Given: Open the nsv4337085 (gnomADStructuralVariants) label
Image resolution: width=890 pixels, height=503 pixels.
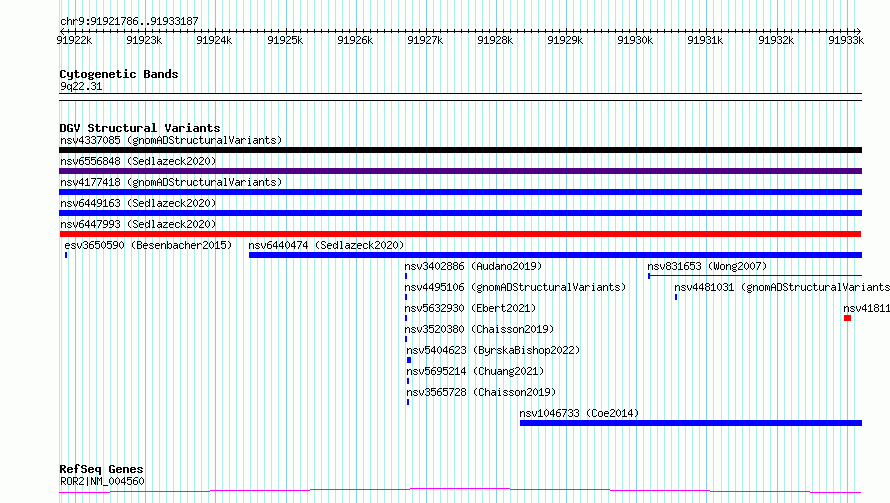Looking at the screenshot, I should click(171, 140).
